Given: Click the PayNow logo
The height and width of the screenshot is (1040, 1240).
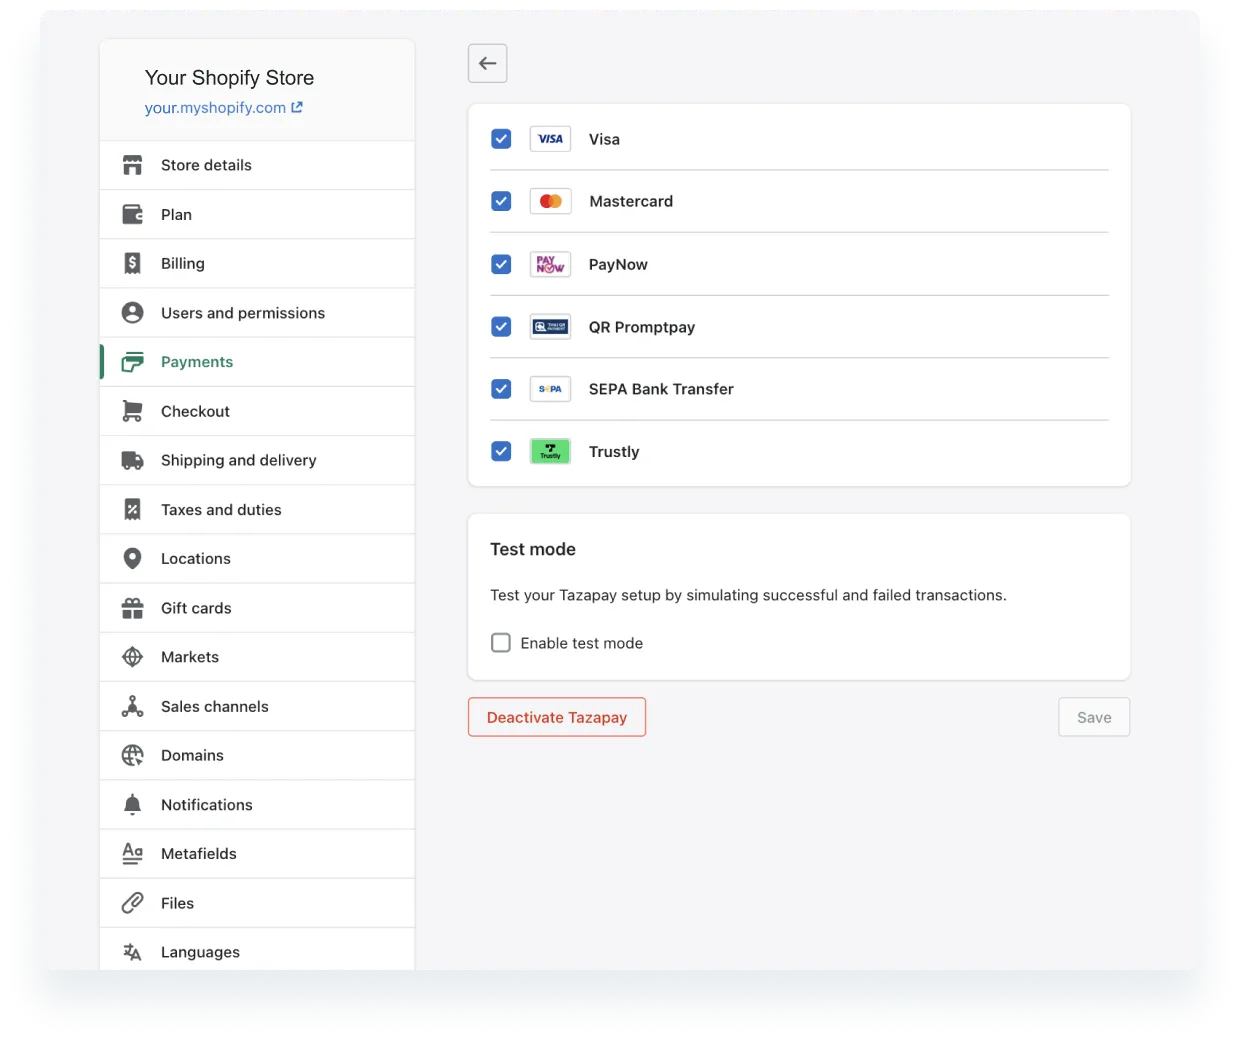Looking at the screenshot, I should (x=550, y=264).
